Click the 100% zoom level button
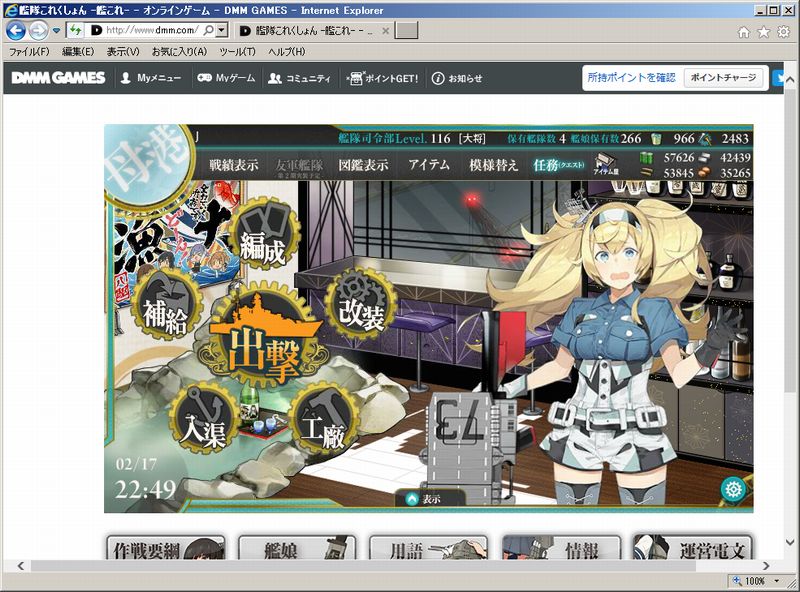 click(749, 581)
